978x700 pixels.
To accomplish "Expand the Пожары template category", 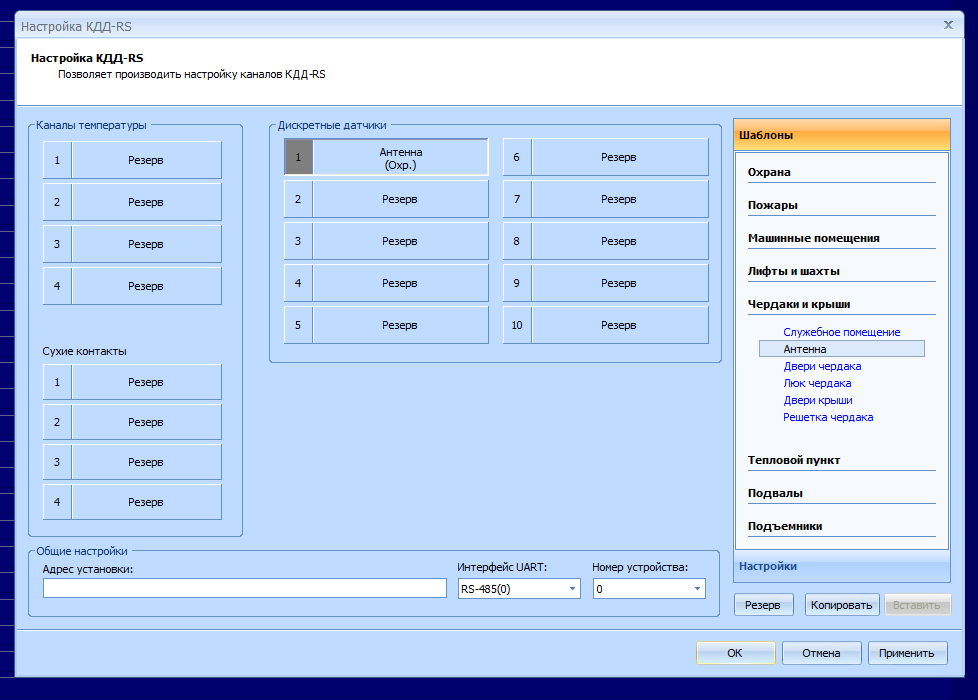I will [772, 205].
